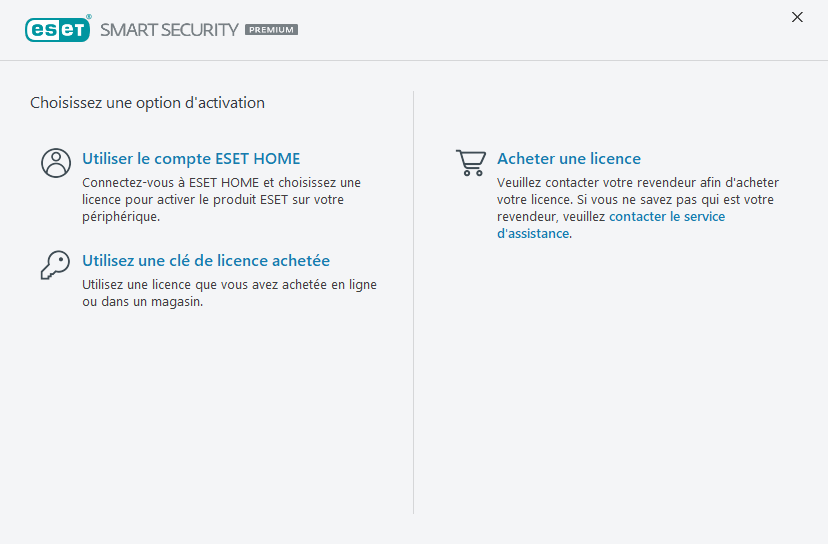Click the horizontal separator under the header
Screen dimensions: 828x544
coord(414,61)
